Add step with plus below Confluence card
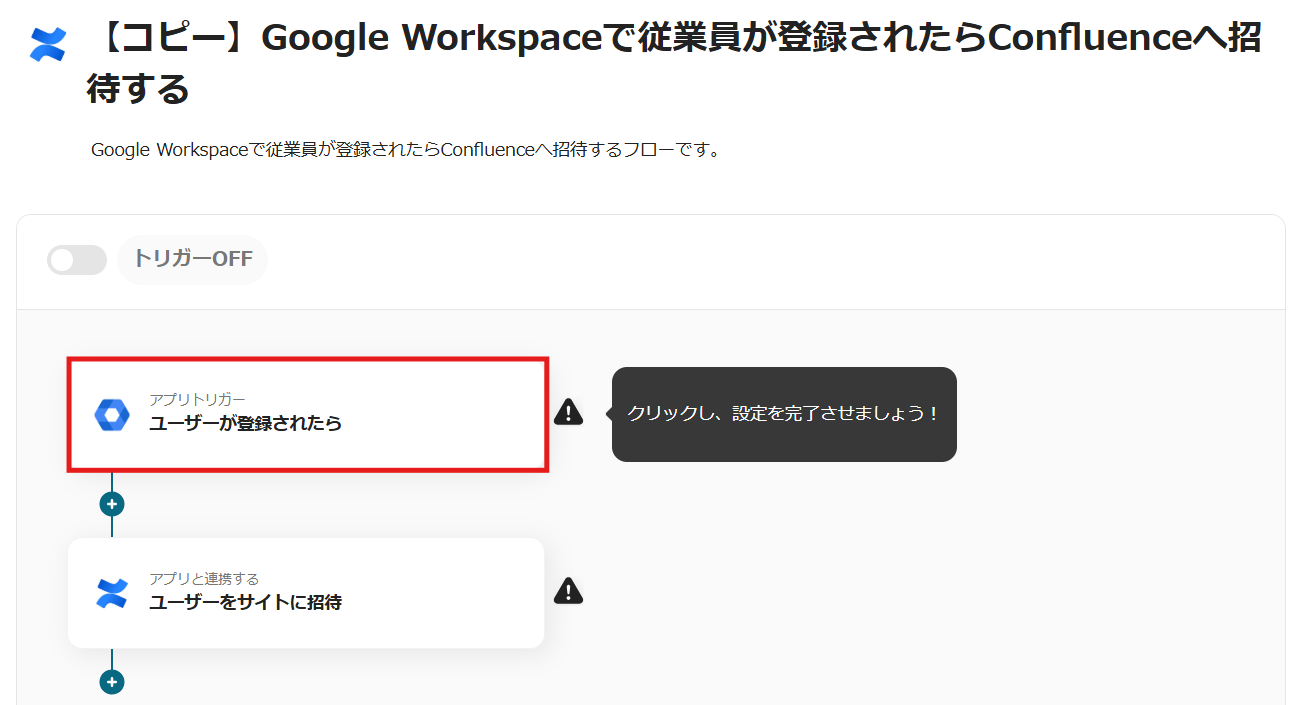The height and width of the screenshot is (705, 1301). click(x=112, y=682)
